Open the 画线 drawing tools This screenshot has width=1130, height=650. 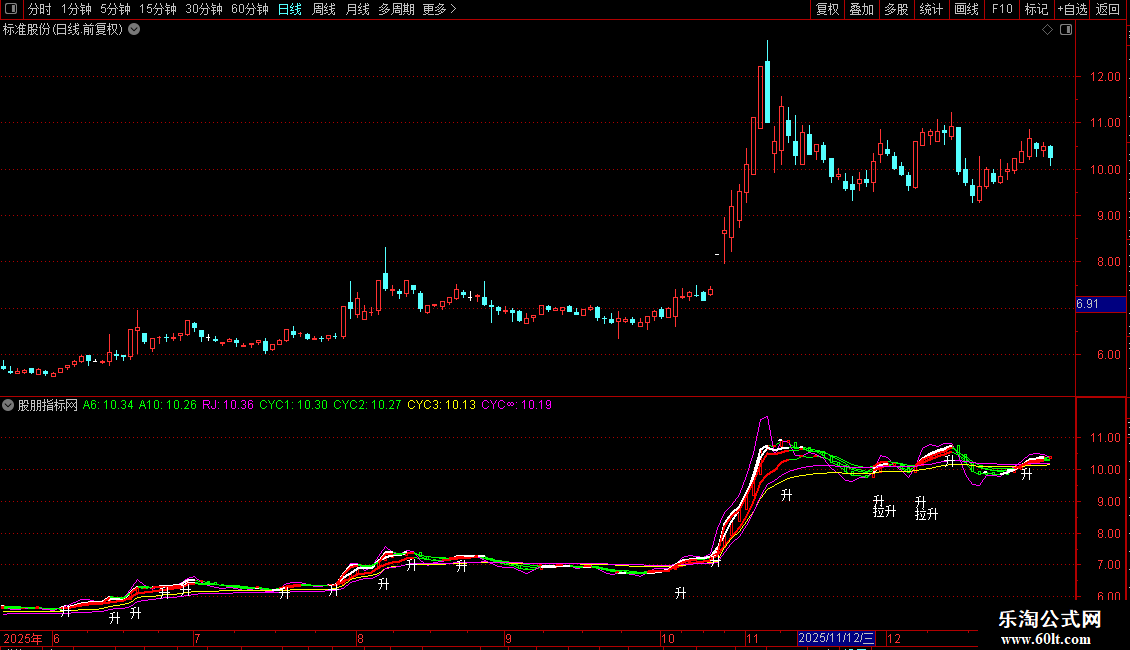pyautogui.click(x=966, y=9)
